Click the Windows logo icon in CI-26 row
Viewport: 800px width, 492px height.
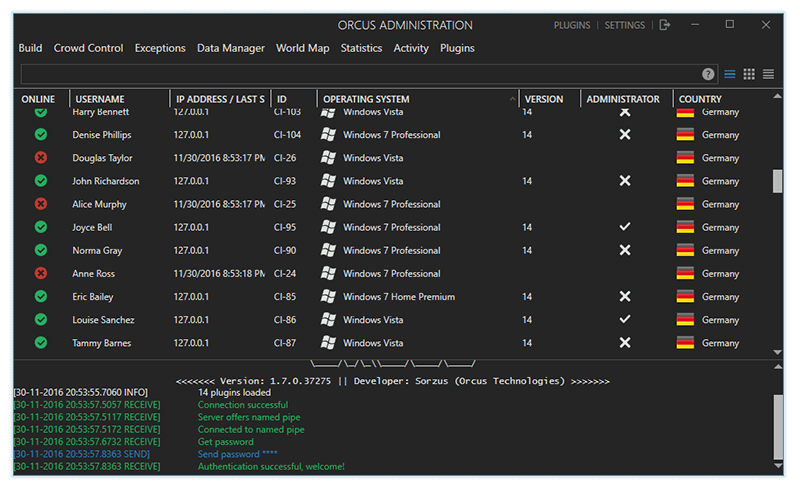tap(328, 158)
